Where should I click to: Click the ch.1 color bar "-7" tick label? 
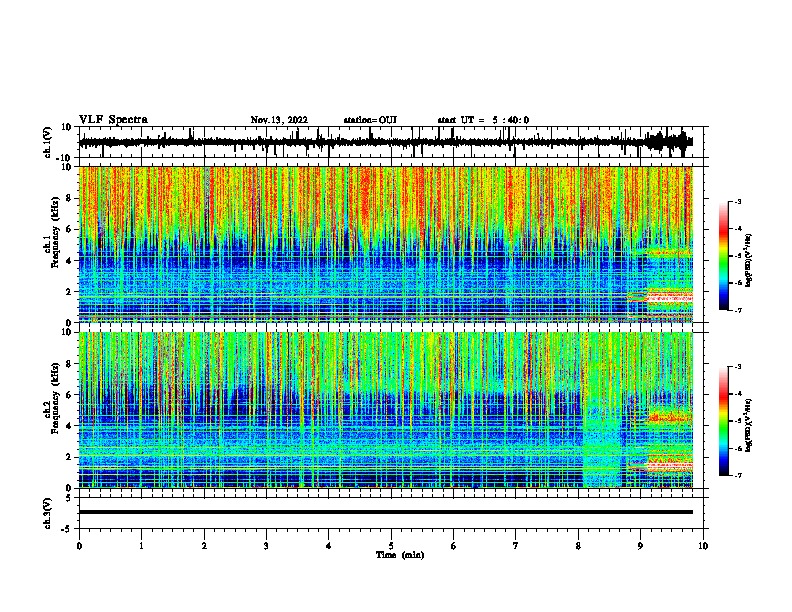(737, 310)
